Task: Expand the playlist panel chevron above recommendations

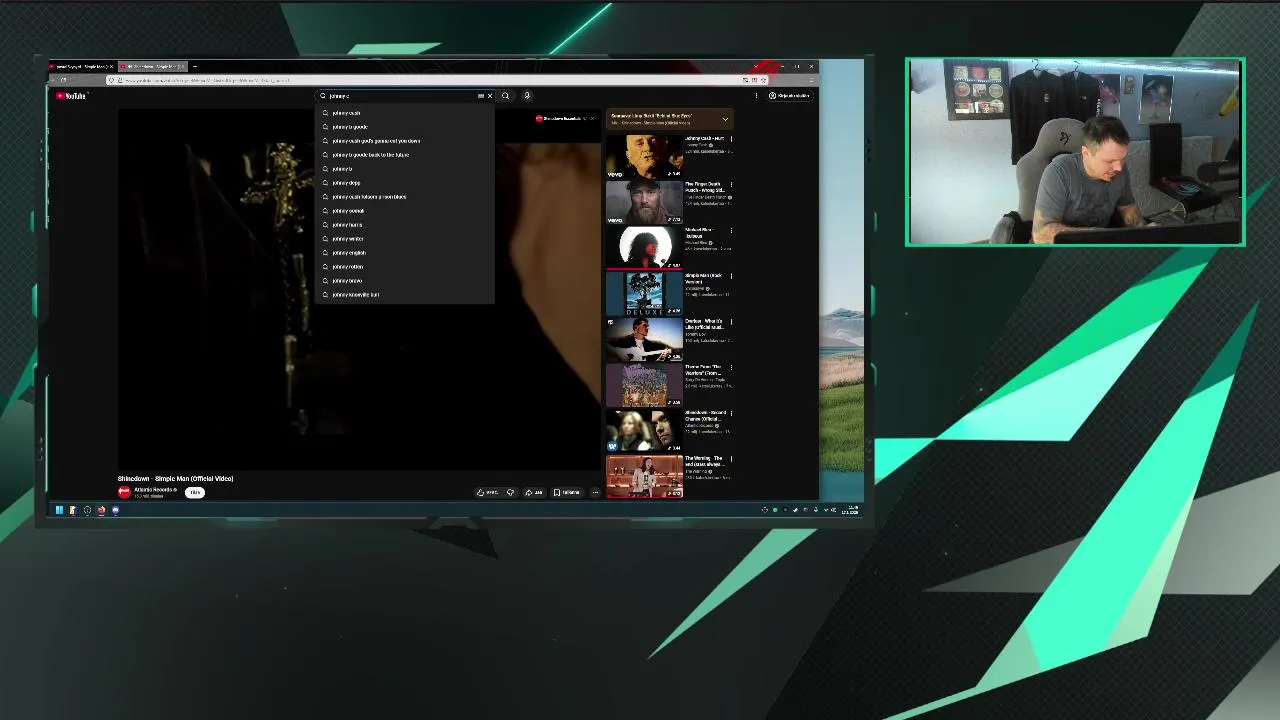Action: pos(725,119)
